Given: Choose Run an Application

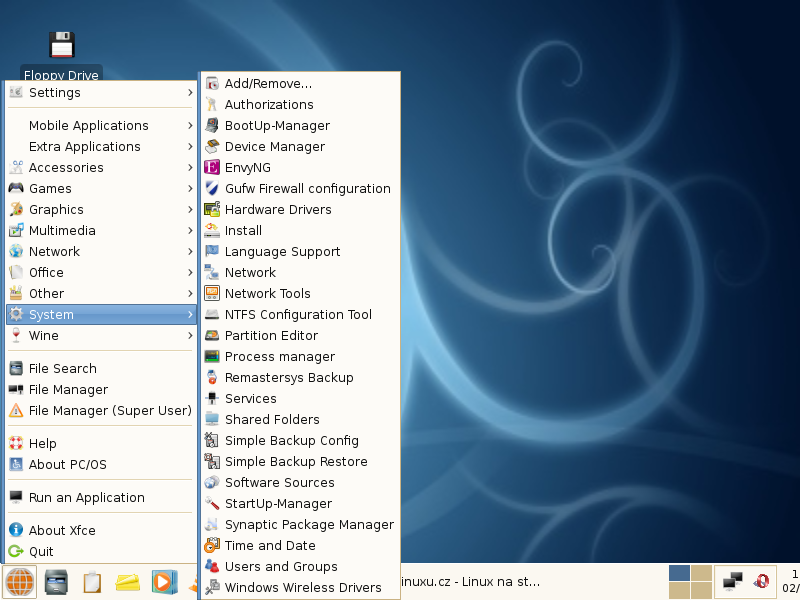Looking at the screenshot, I should point(101,497).
